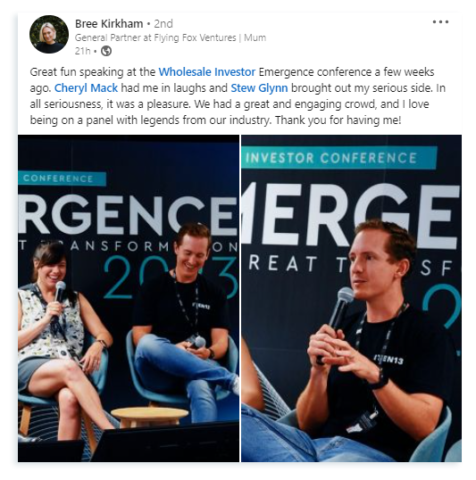Open the right photo of man holding microphone

click(x=351, y=298)
